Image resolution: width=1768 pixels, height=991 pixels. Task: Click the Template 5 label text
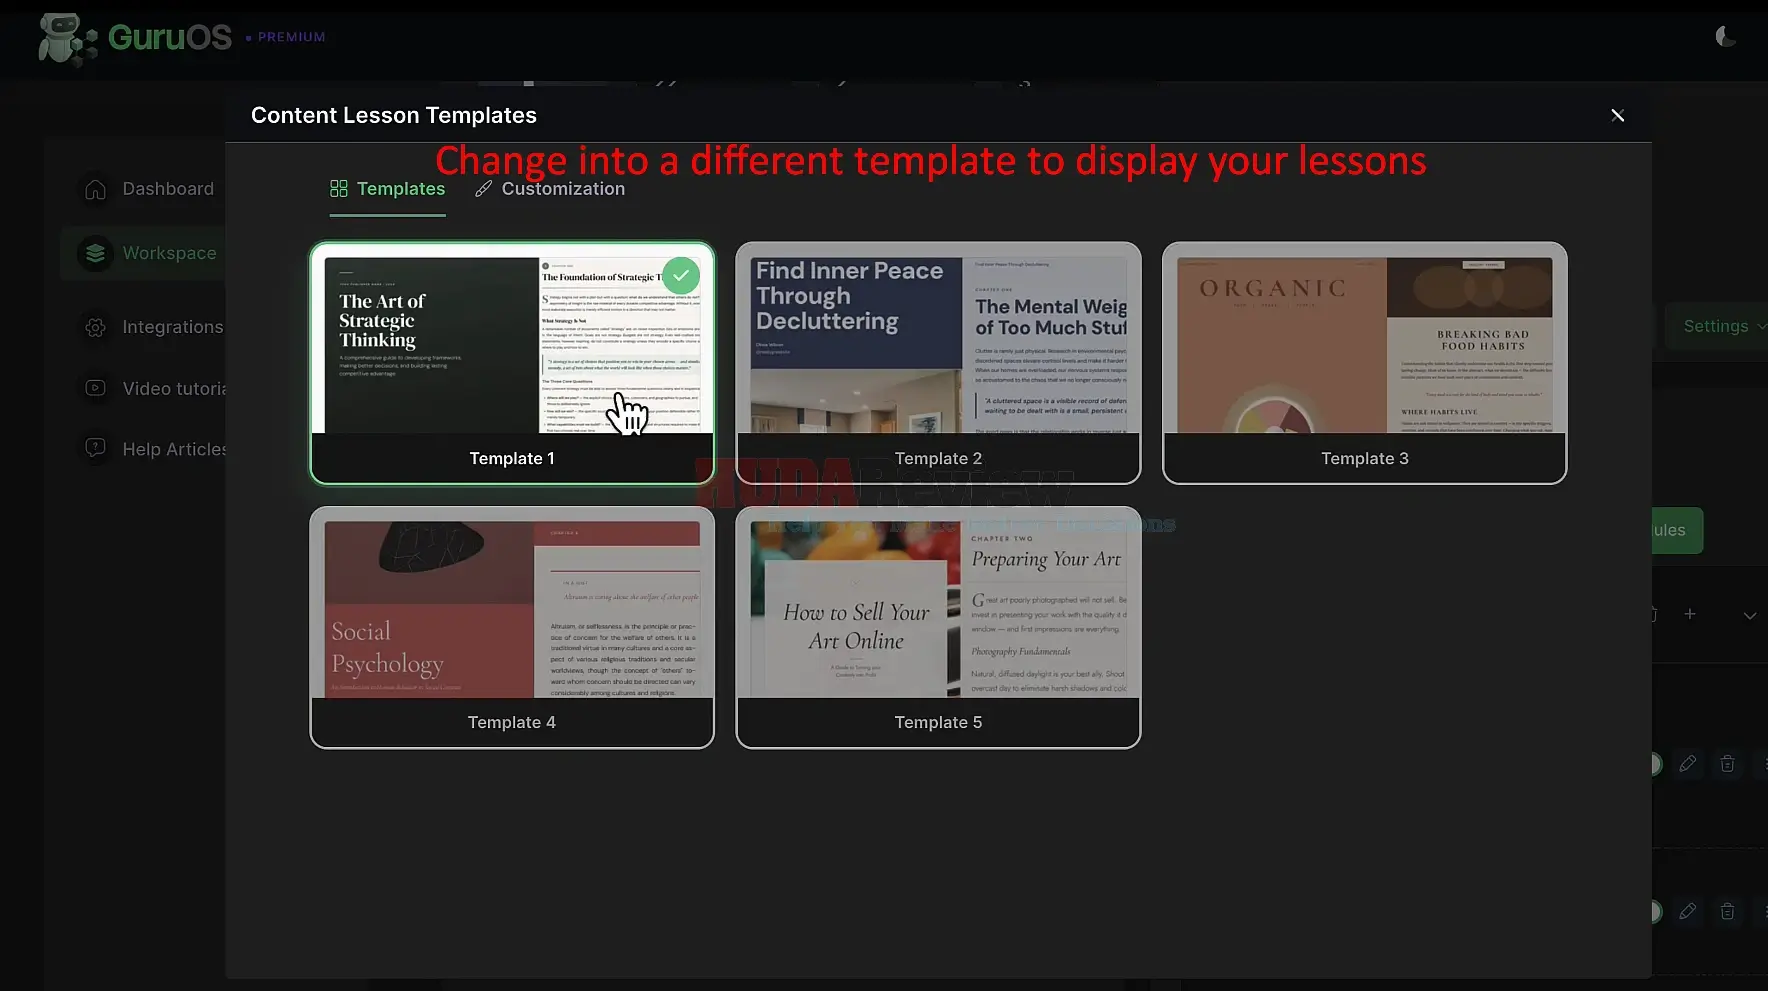click(x=938, y=722)
